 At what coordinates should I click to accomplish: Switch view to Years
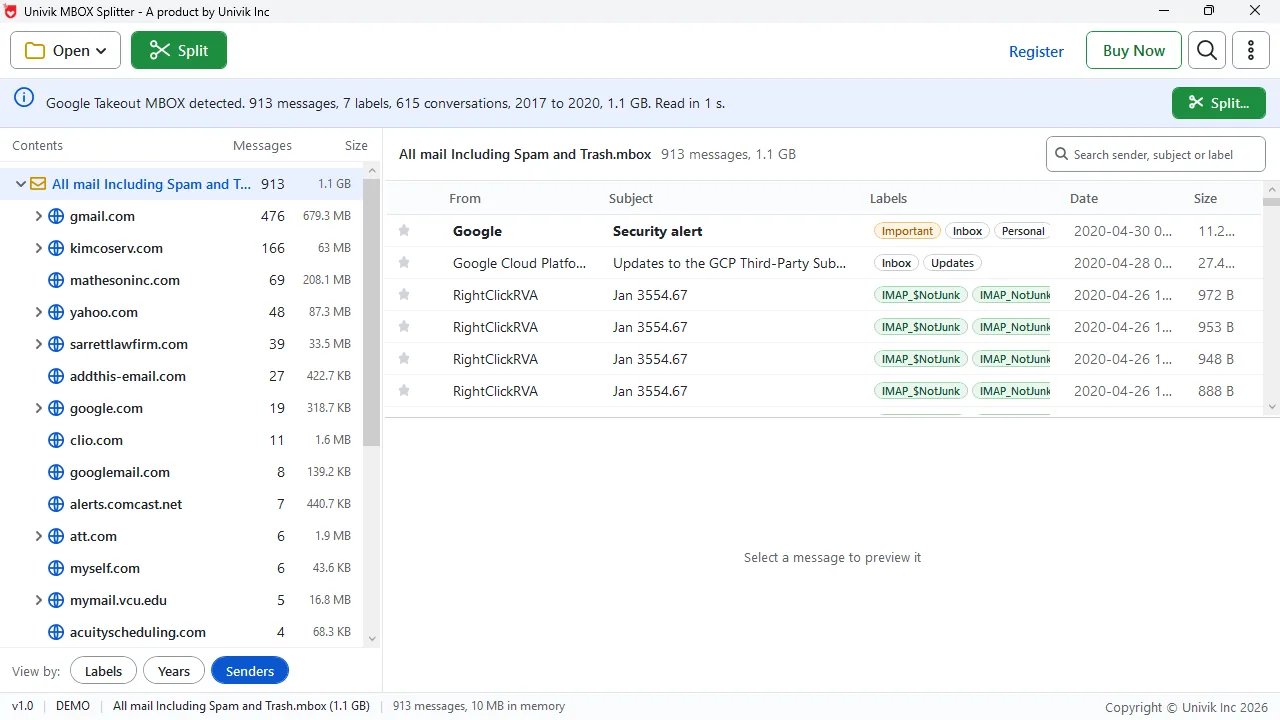pyautogui.click(x=174, y=671)
